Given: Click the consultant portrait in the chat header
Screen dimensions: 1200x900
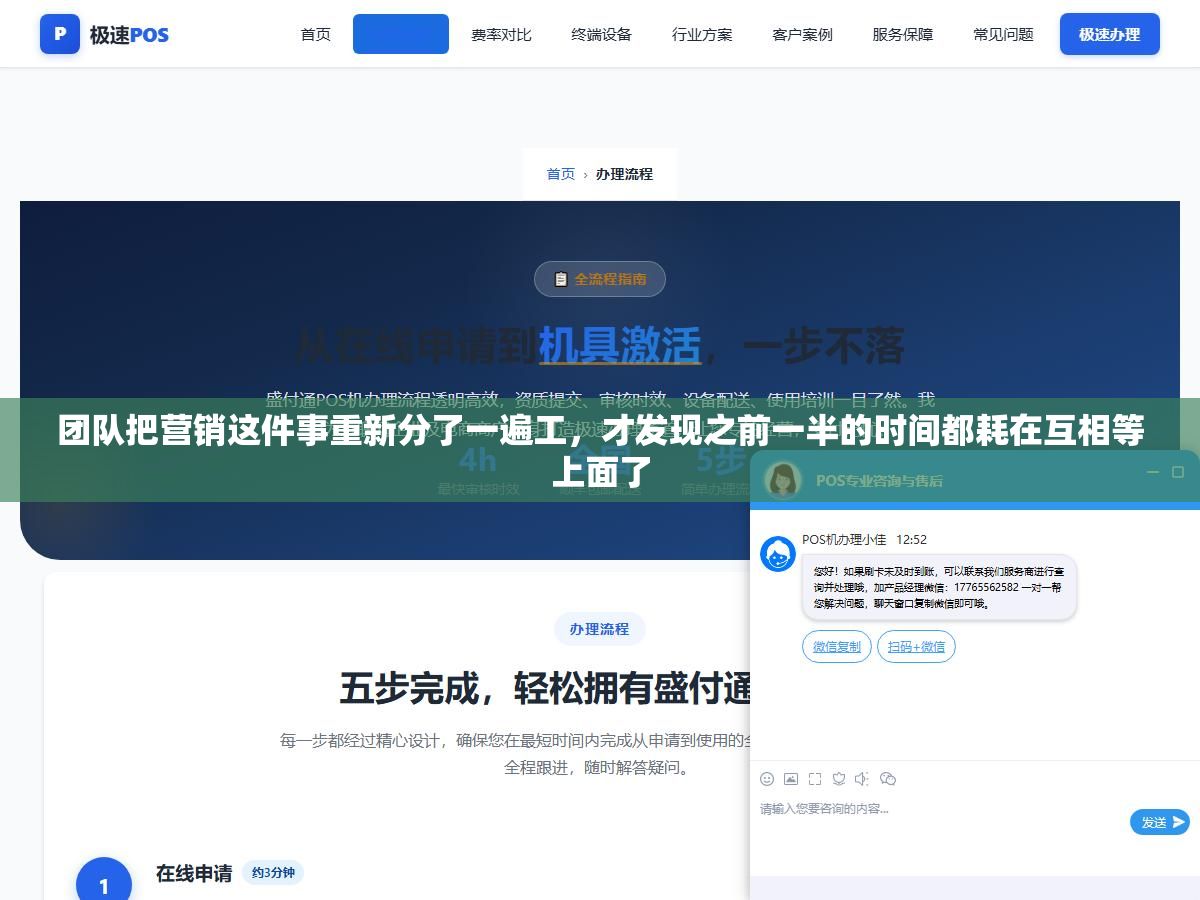Looking at the screenshot, I should tap(783, 480).
